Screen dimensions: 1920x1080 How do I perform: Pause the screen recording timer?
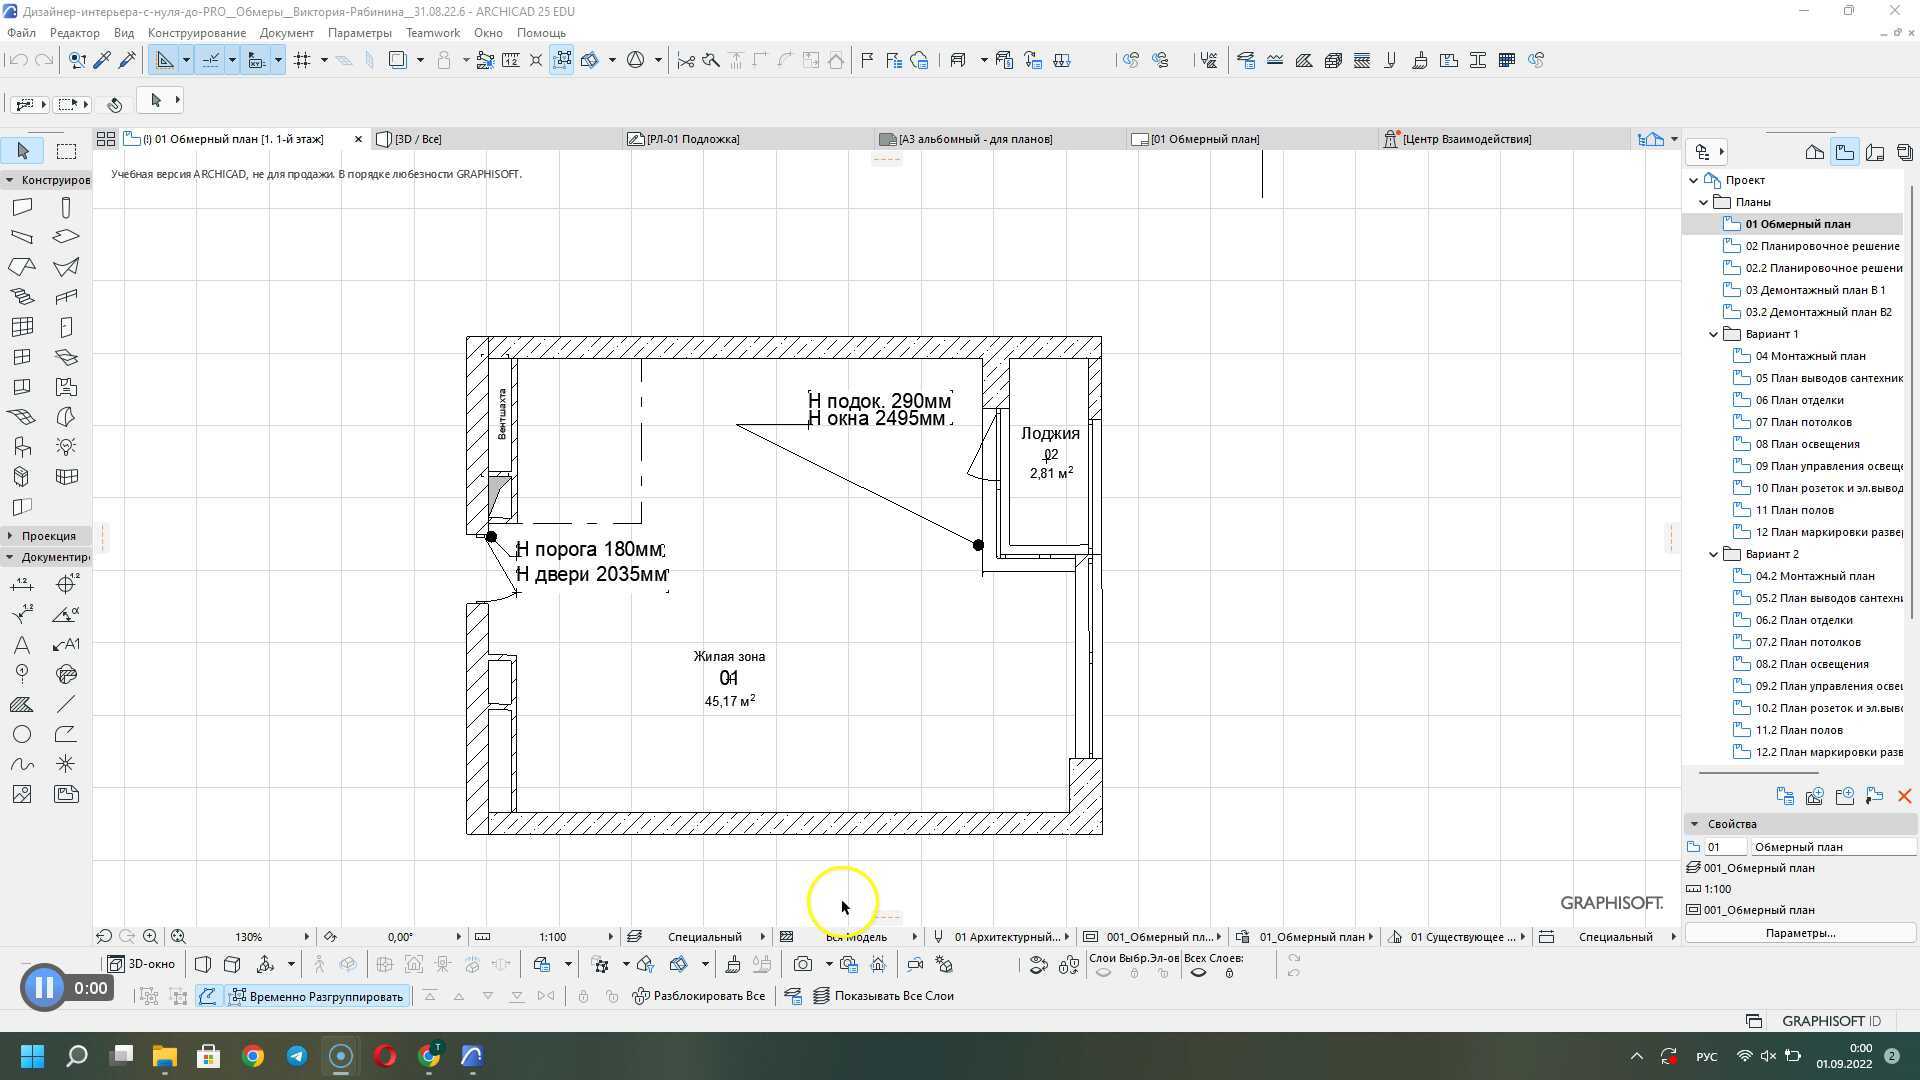43,988
